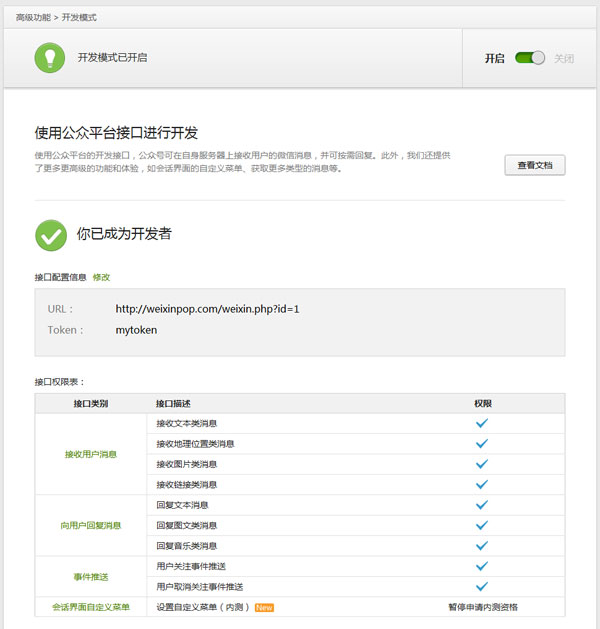Toggle the developer mode switch off
600x629 pixels.
click(x=530, y=58)
